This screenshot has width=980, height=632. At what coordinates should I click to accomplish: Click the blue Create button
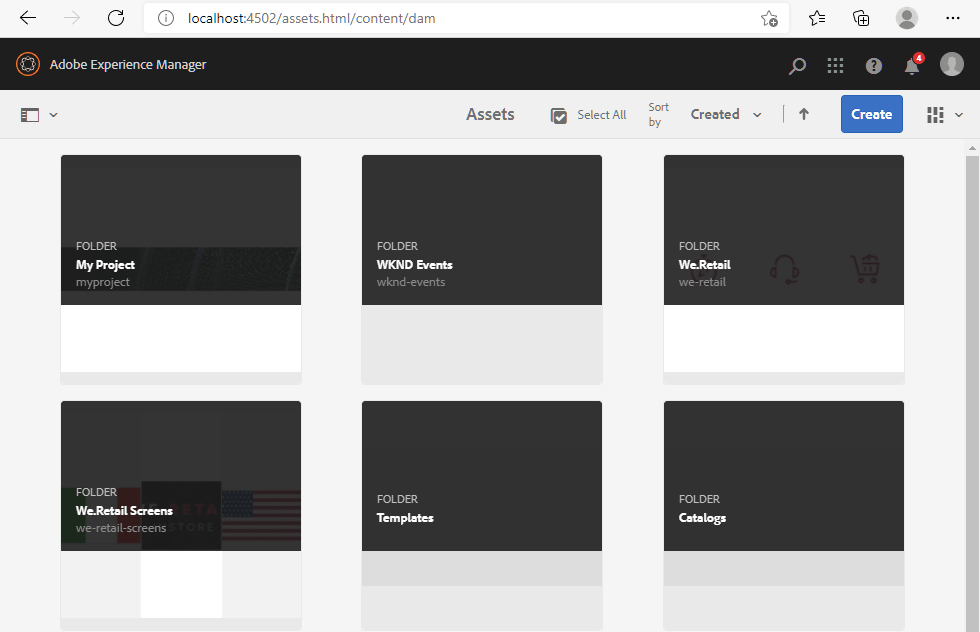(871, 114)
